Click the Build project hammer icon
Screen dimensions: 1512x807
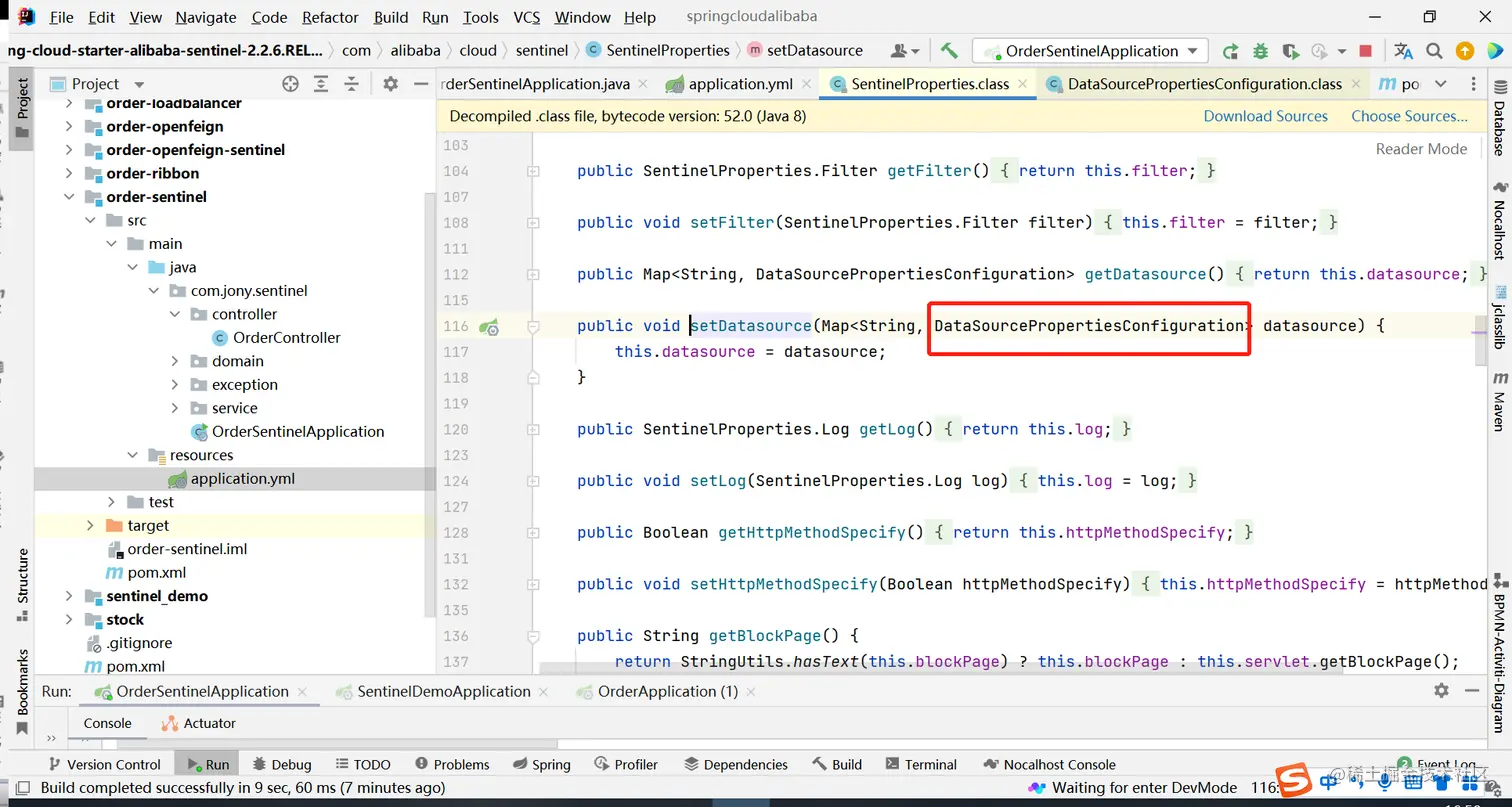point(949,51)
